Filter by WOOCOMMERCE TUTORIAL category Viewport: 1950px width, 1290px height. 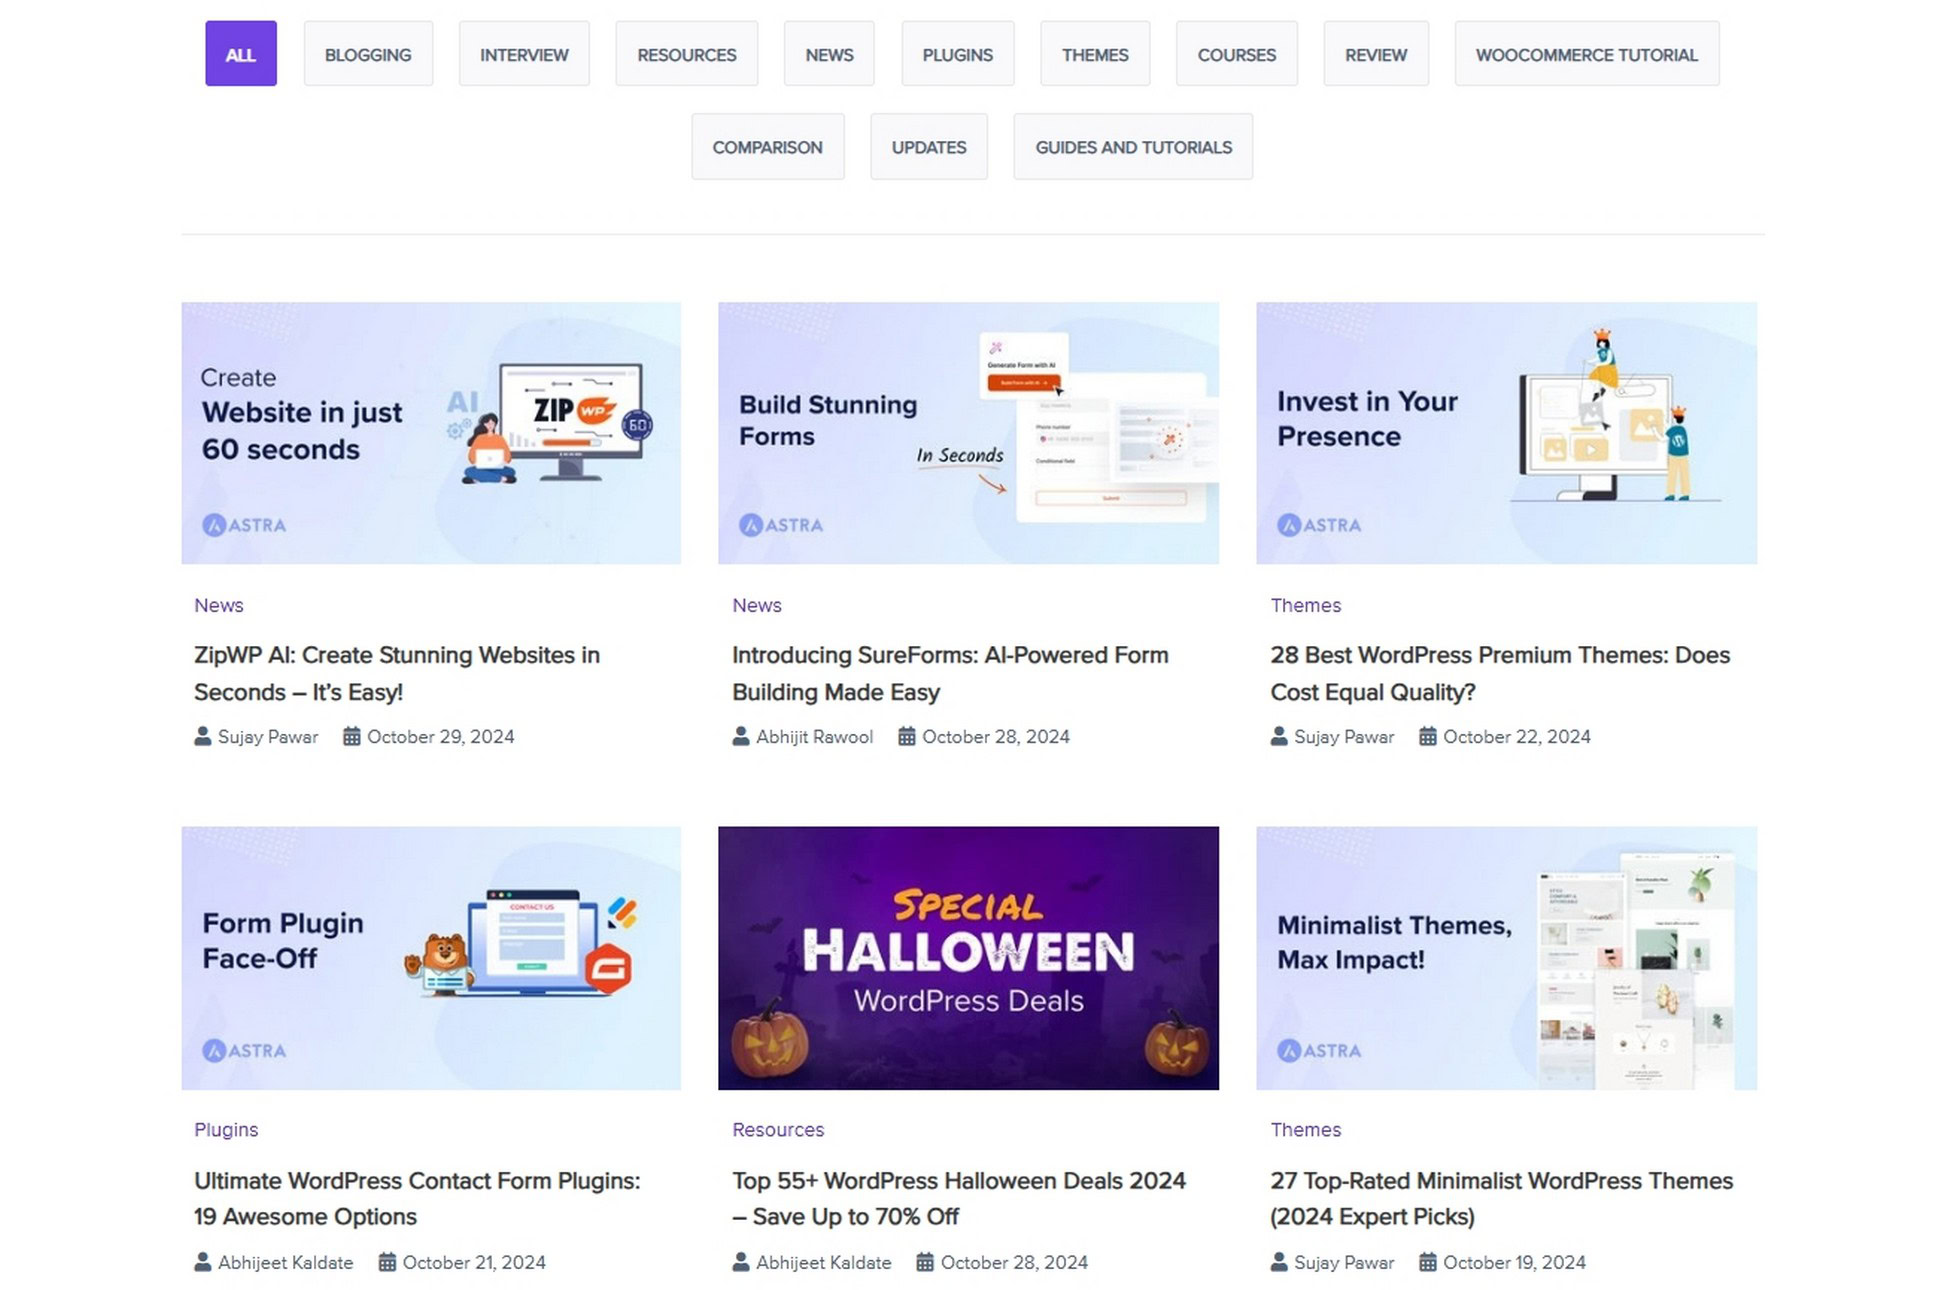point(1587,54)
